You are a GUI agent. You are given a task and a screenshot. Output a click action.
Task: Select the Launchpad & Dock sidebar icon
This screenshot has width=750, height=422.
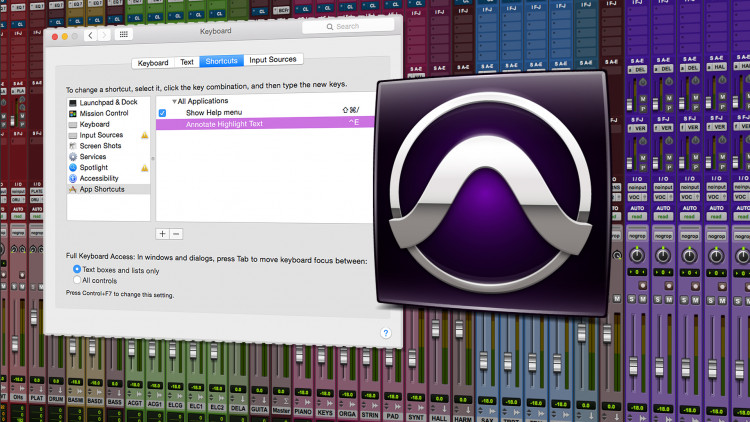pyautogui.click(x=73, y=103)
